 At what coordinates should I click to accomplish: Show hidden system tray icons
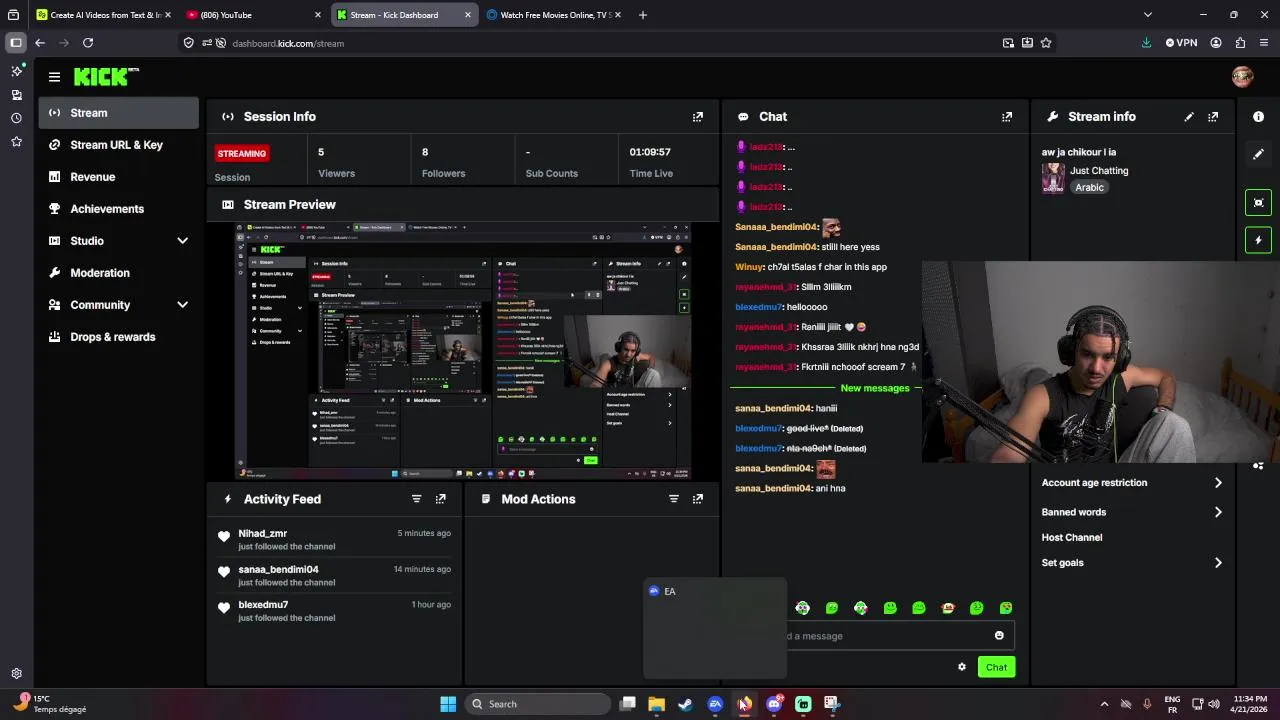(x=1104, y=704)
